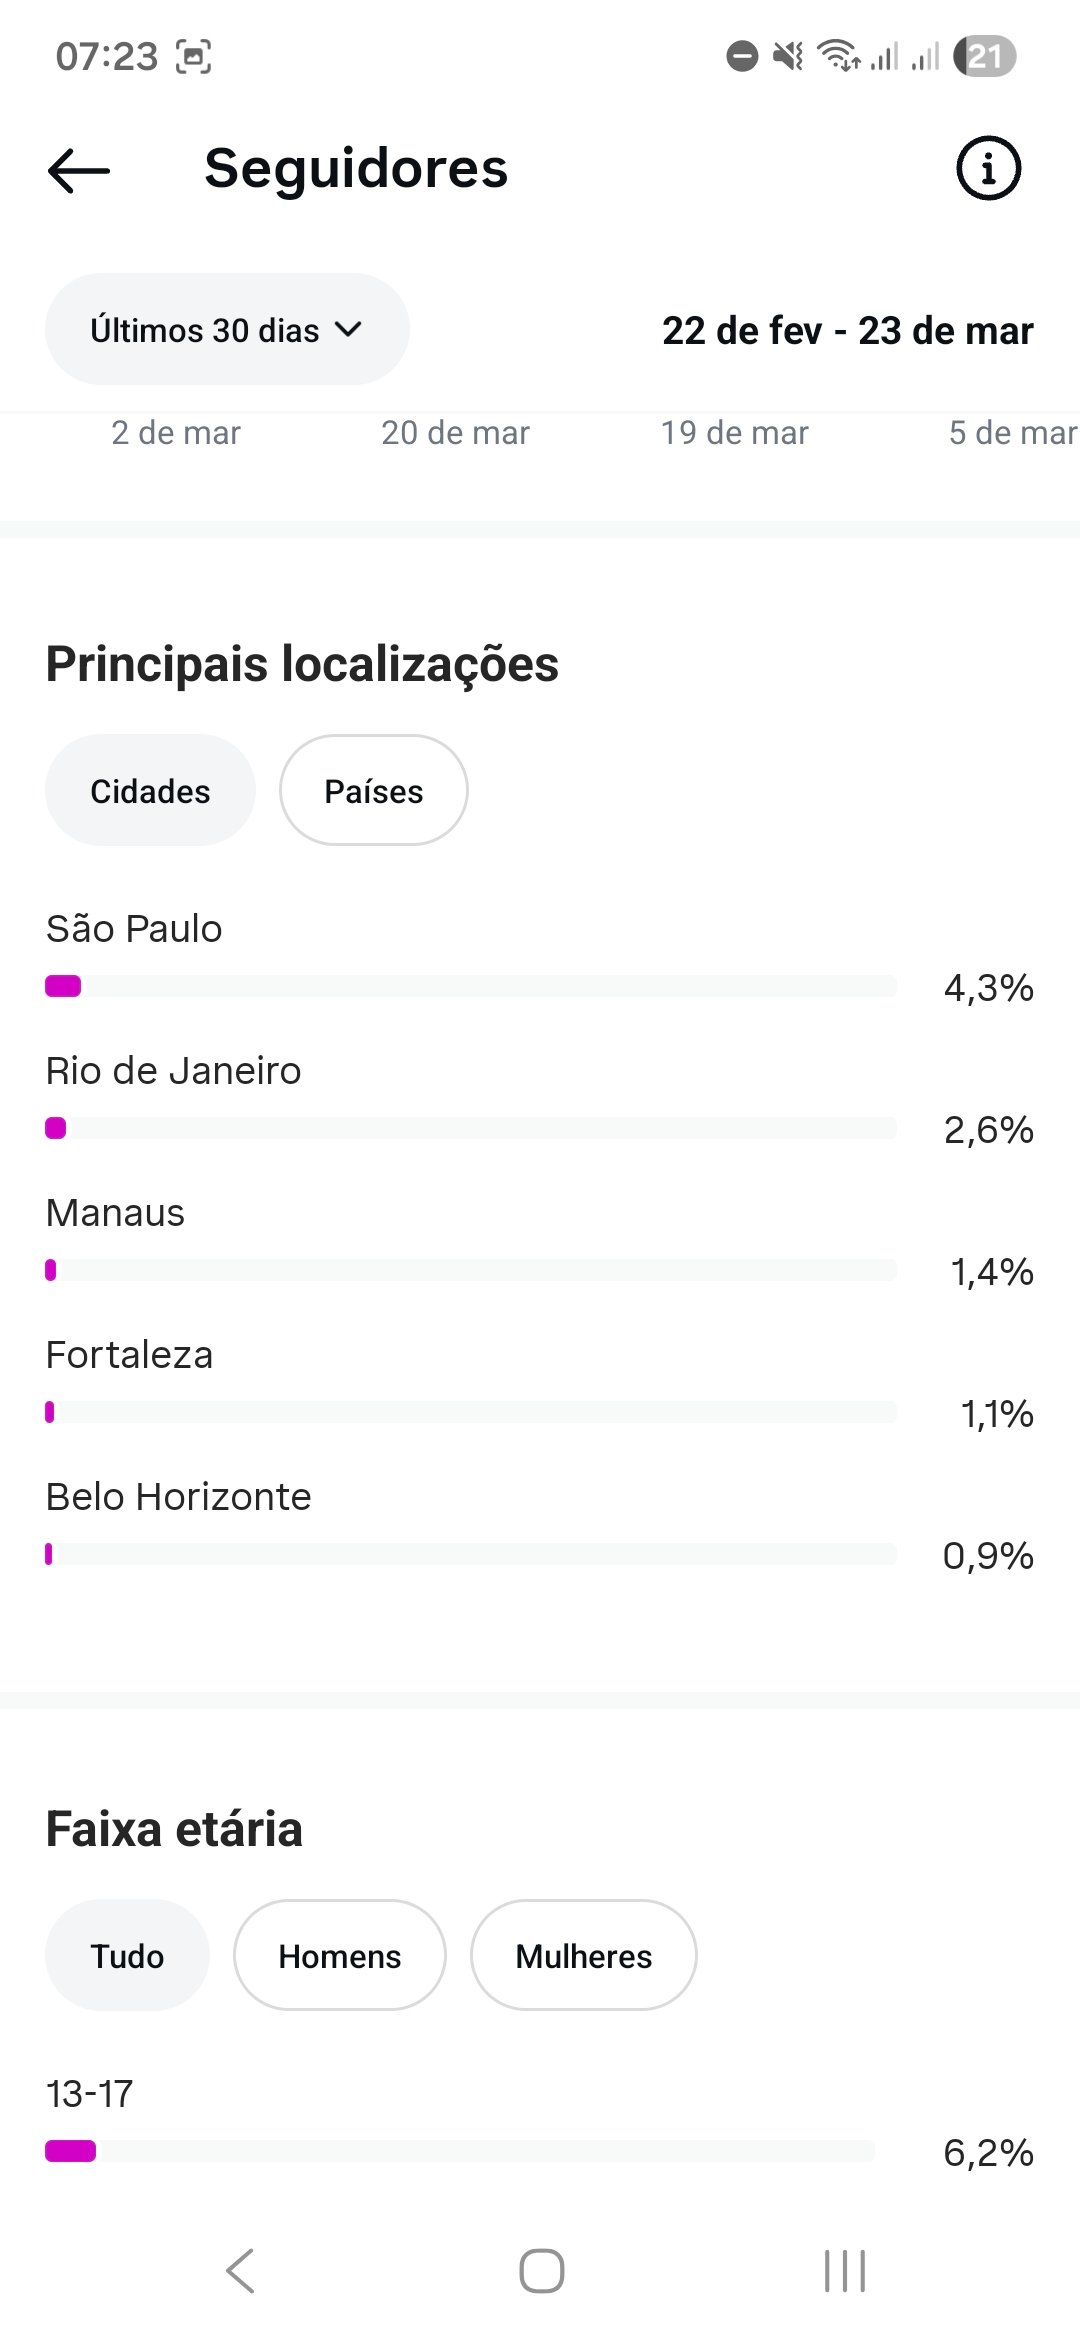The height and width of the screenshot is (2340, 1080).
Task: Open the Últimos 30 dias dropdown
Action: point(205,330)
